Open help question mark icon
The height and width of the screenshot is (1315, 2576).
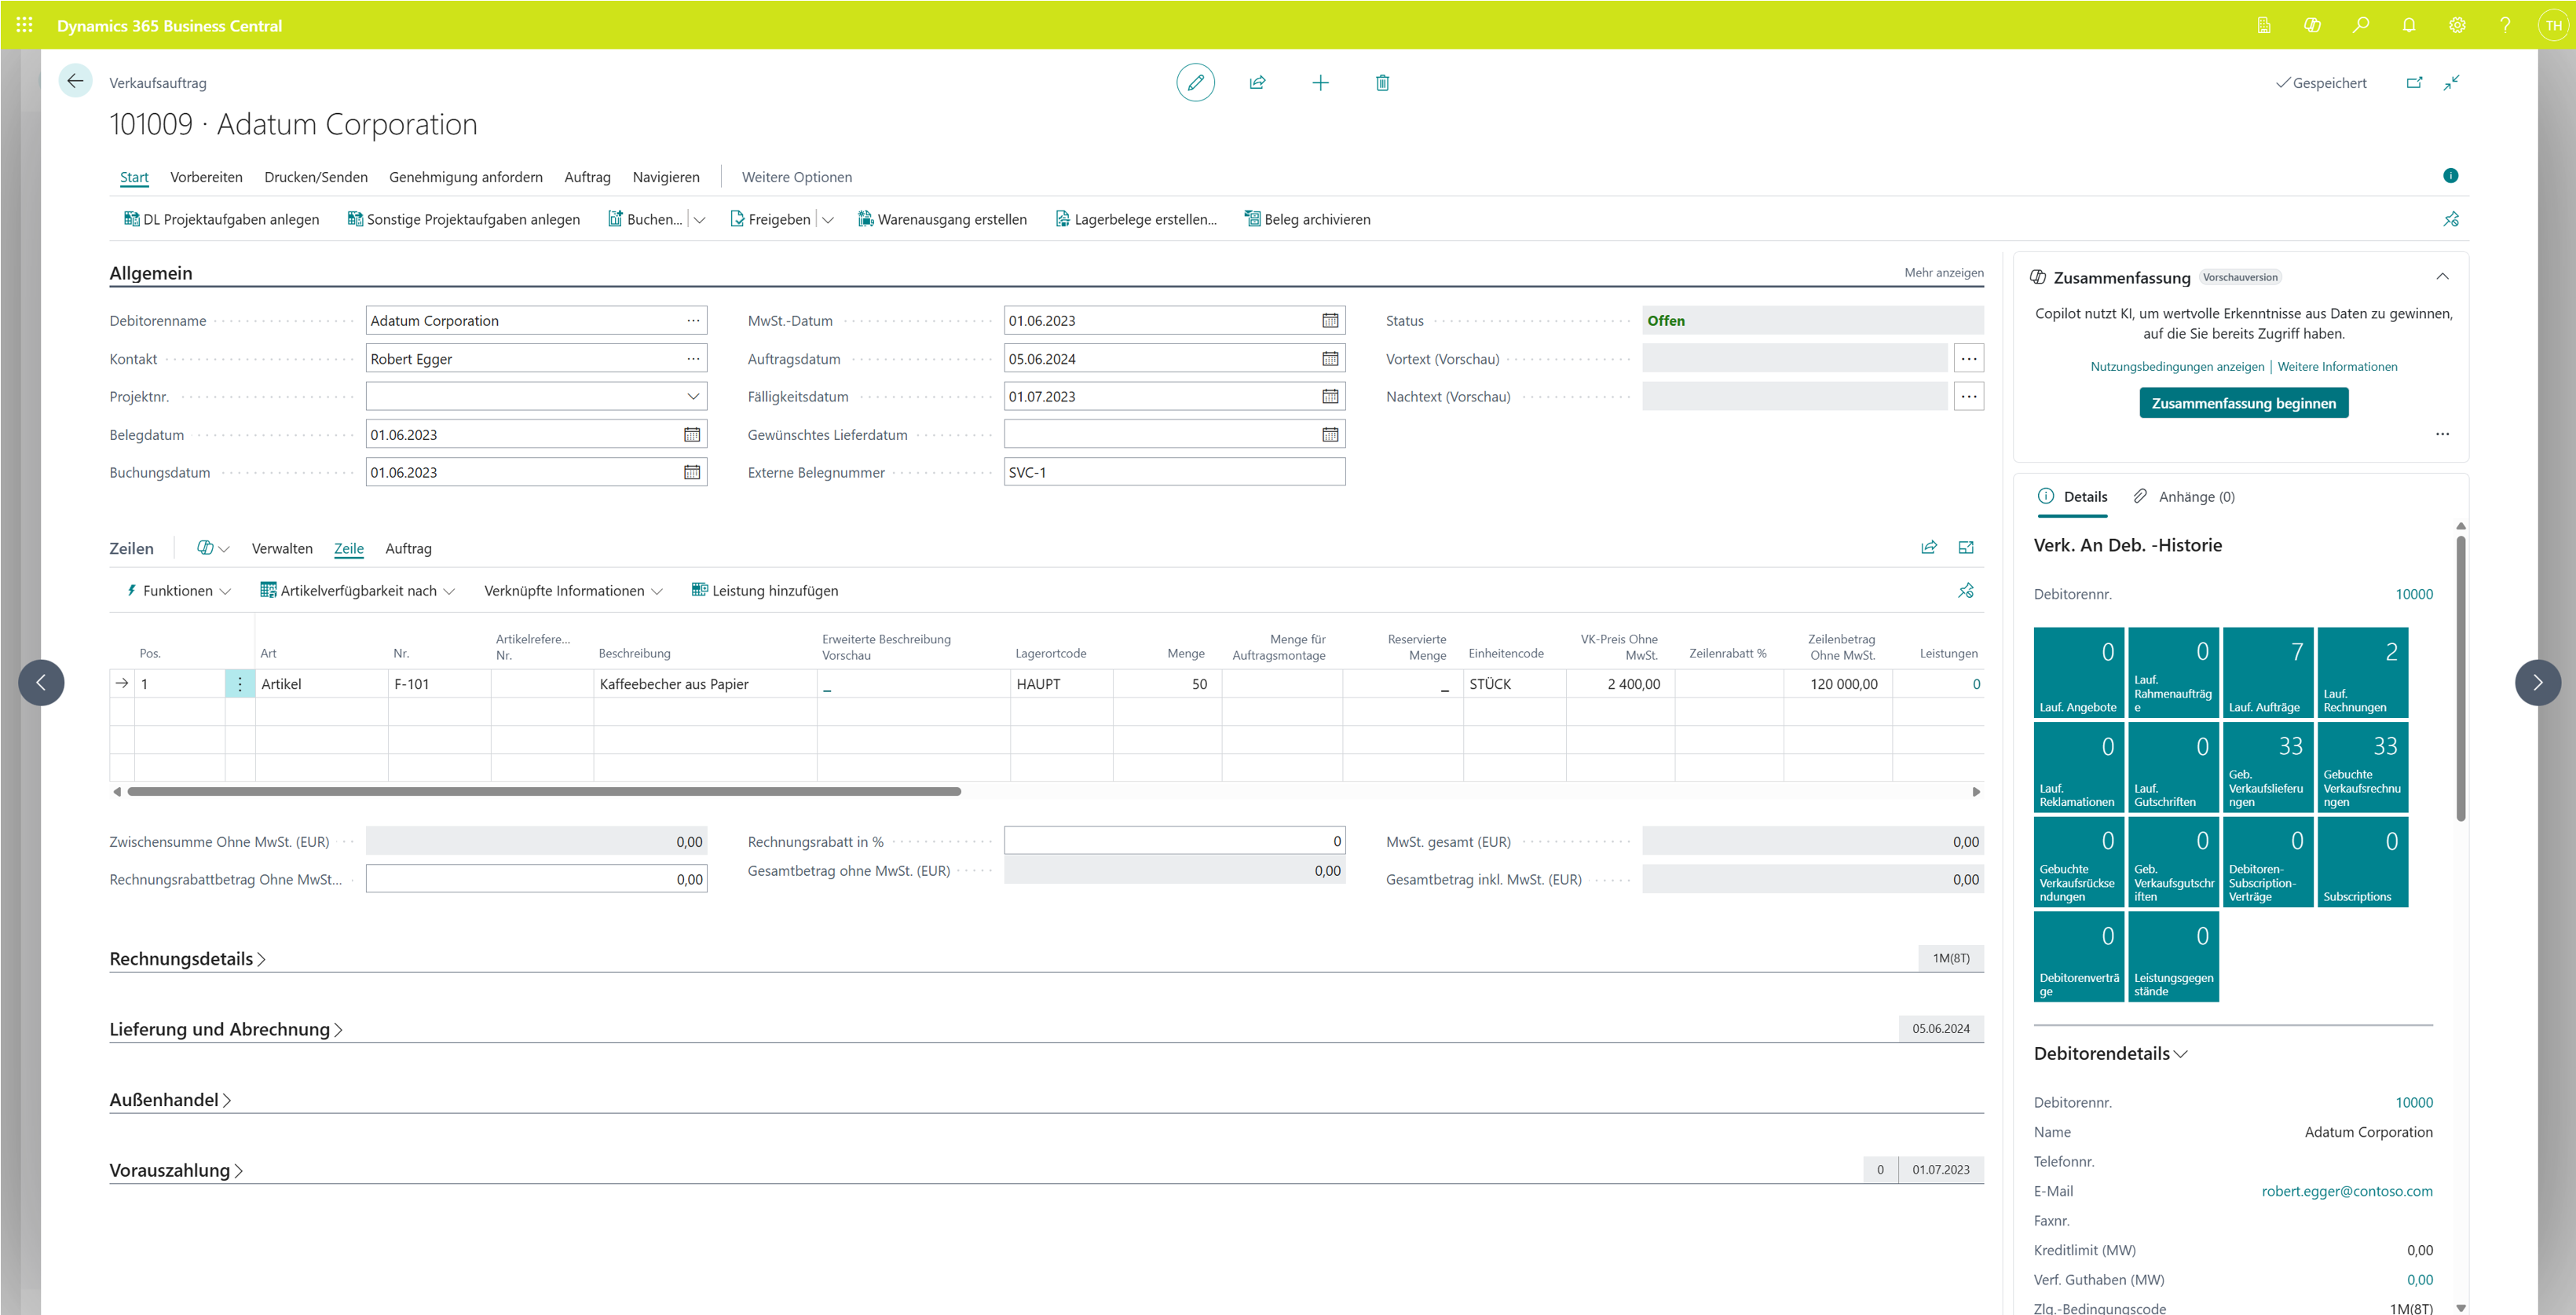click(x=2505, y=25)
